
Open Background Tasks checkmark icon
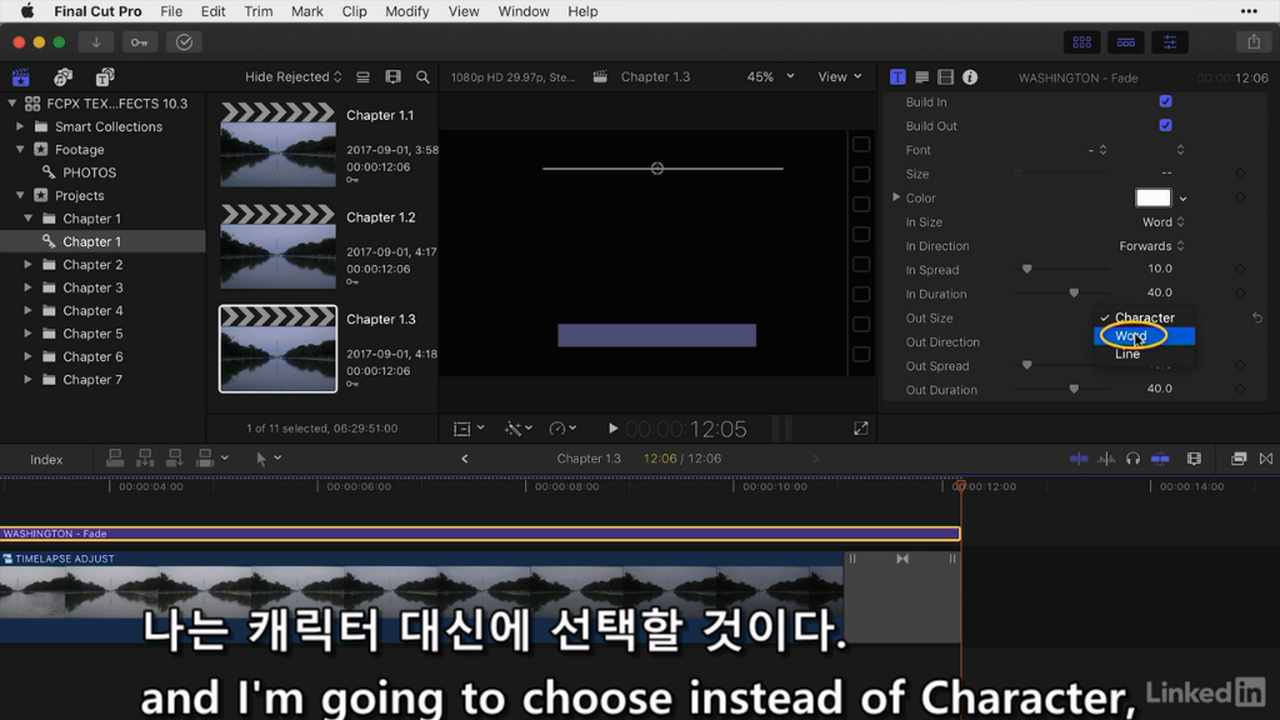[x=184, y=42]
